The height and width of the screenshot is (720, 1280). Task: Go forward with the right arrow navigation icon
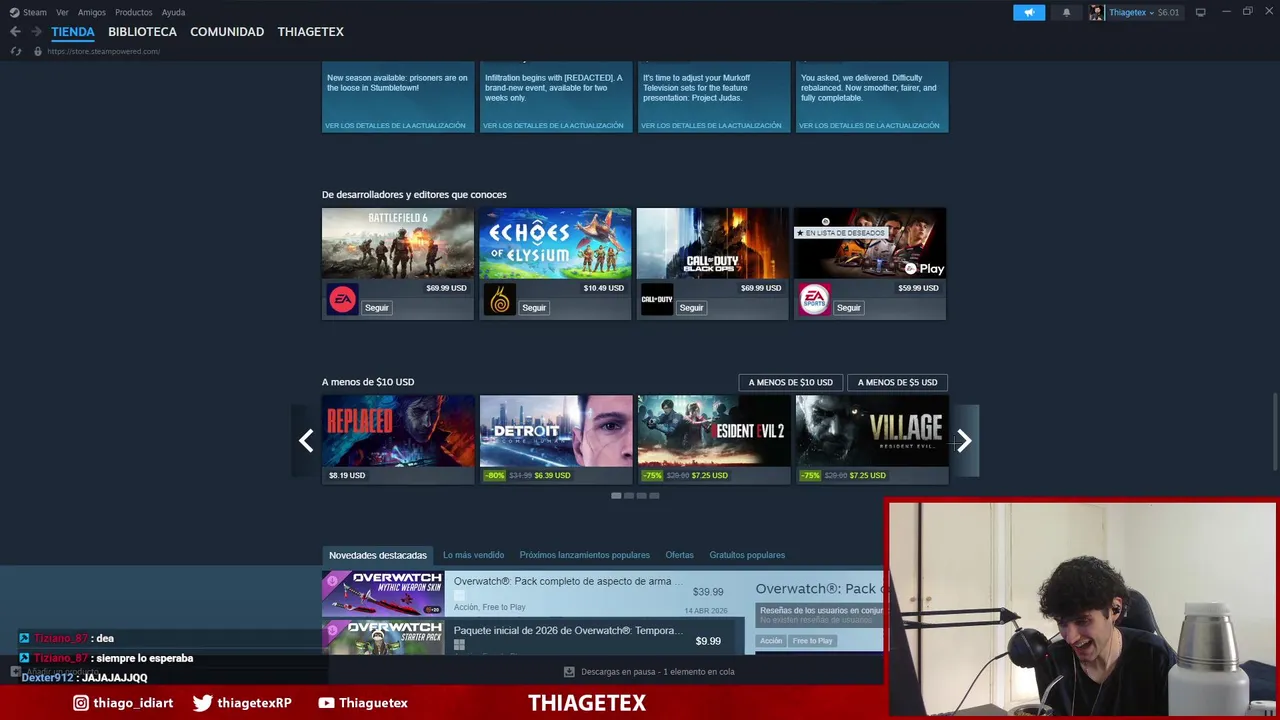point(36,32)
